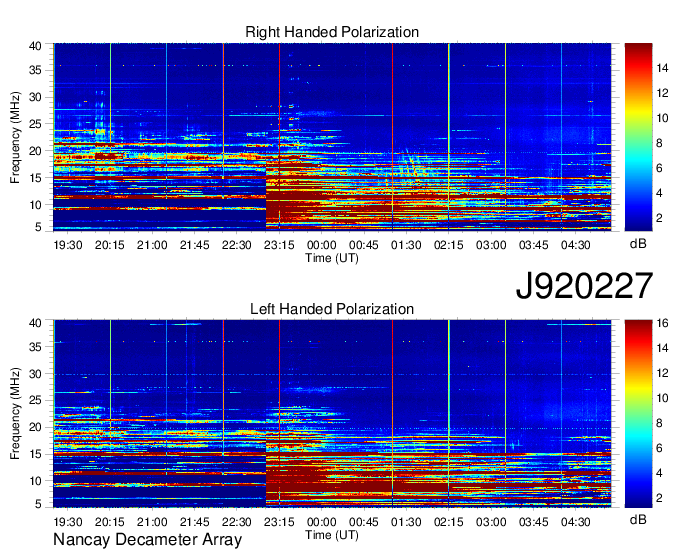
Task: Click the "Left Handed Polarization" plot title
Action: [332, 309]
